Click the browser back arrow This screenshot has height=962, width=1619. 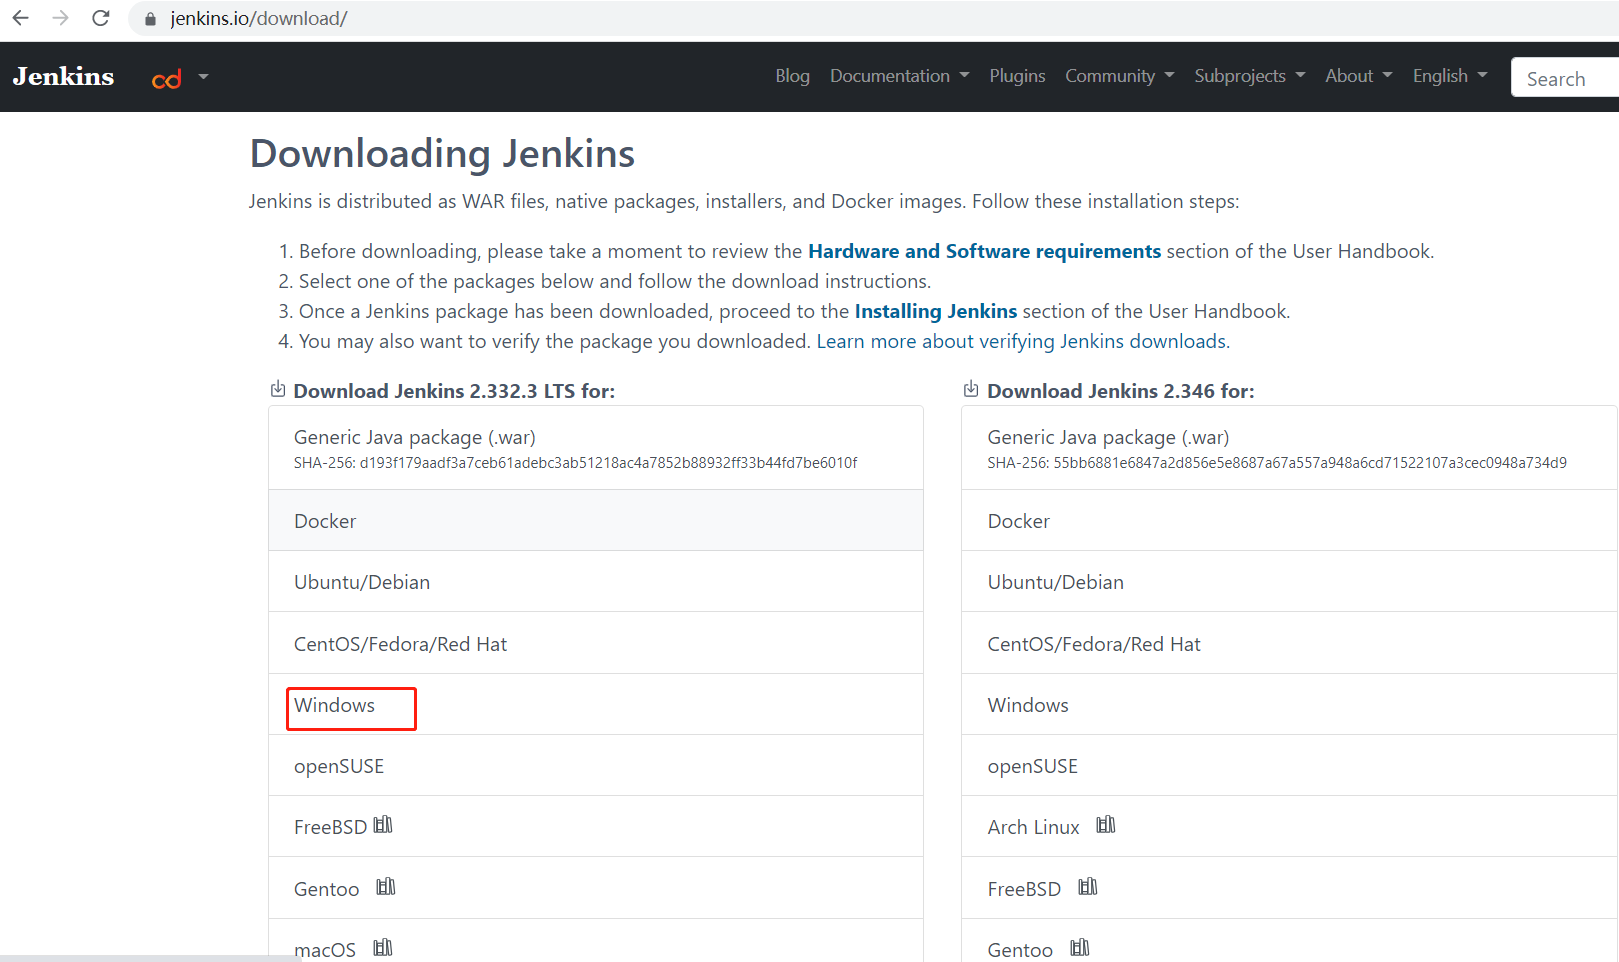tap(20, 18)
